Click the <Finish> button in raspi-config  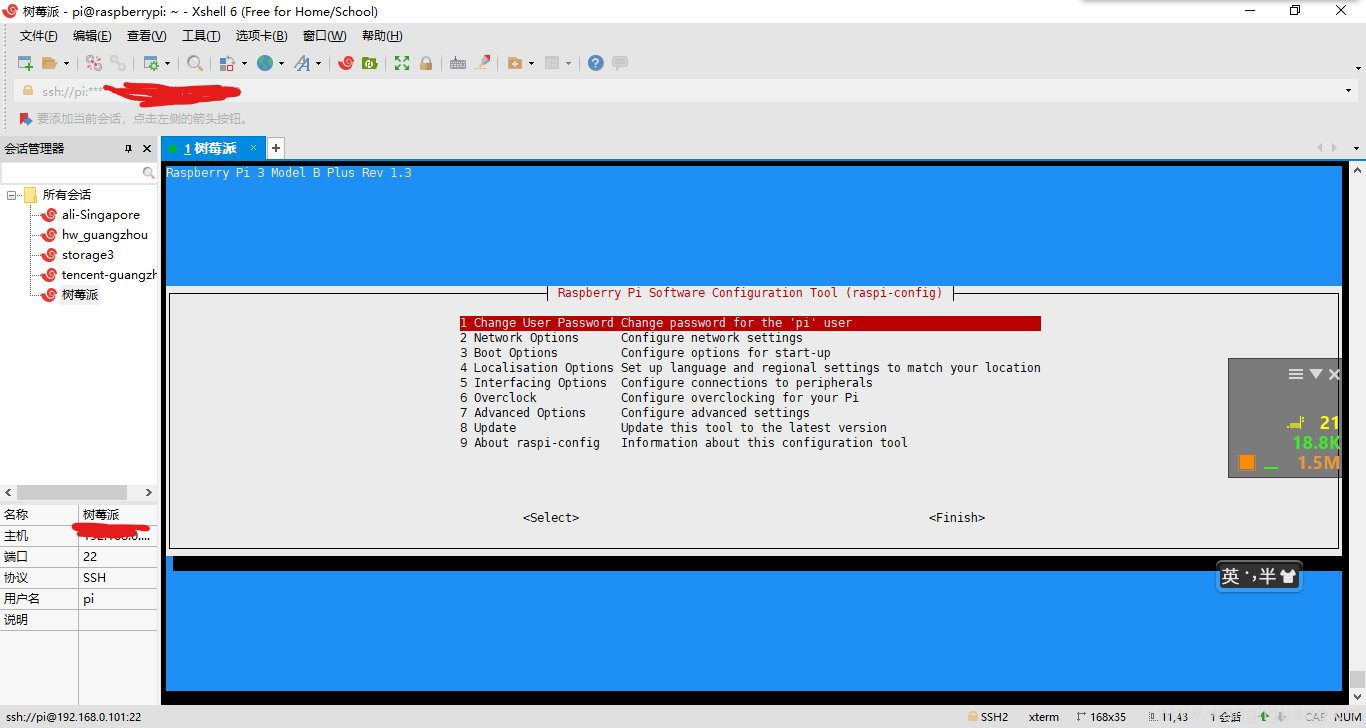tap(957, 518)
